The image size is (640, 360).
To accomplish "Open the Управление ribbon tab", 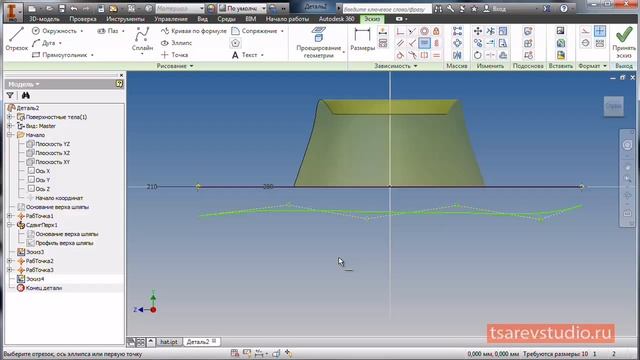I will tap(171, 19).
